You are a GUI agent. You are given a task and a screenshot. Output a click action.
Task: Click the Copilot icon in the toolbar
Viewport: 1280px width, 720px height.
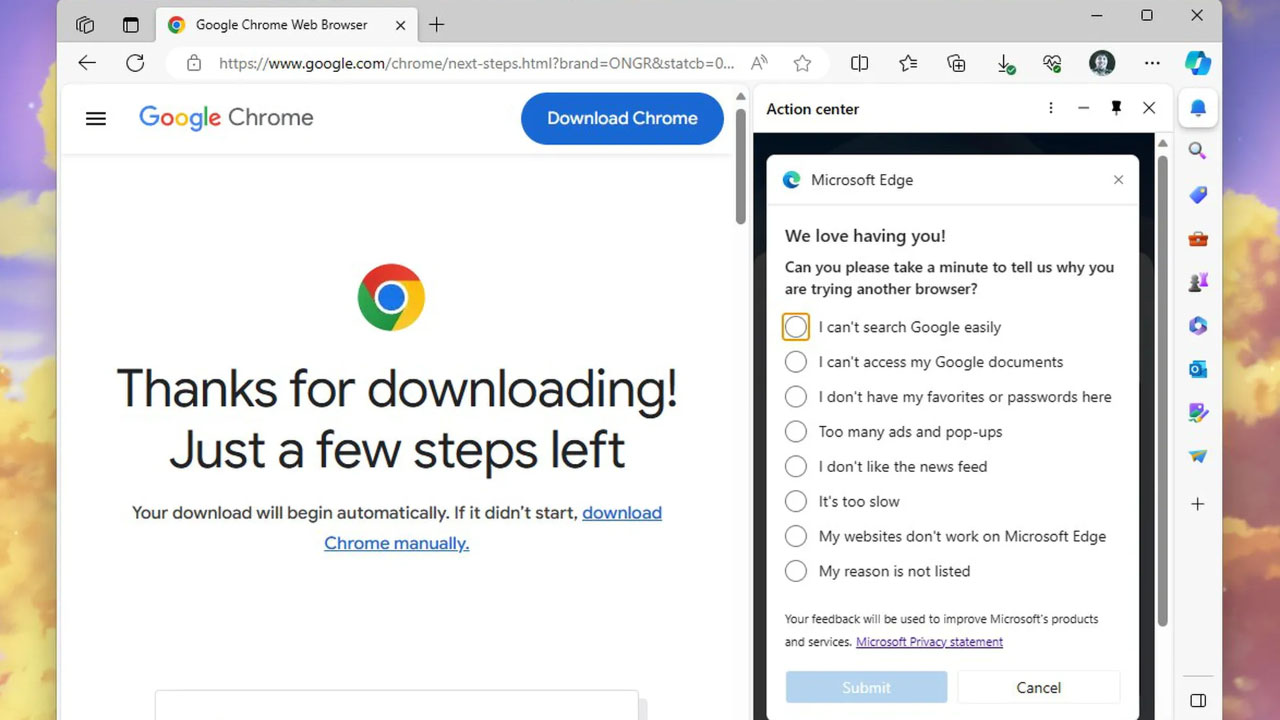1197,63
